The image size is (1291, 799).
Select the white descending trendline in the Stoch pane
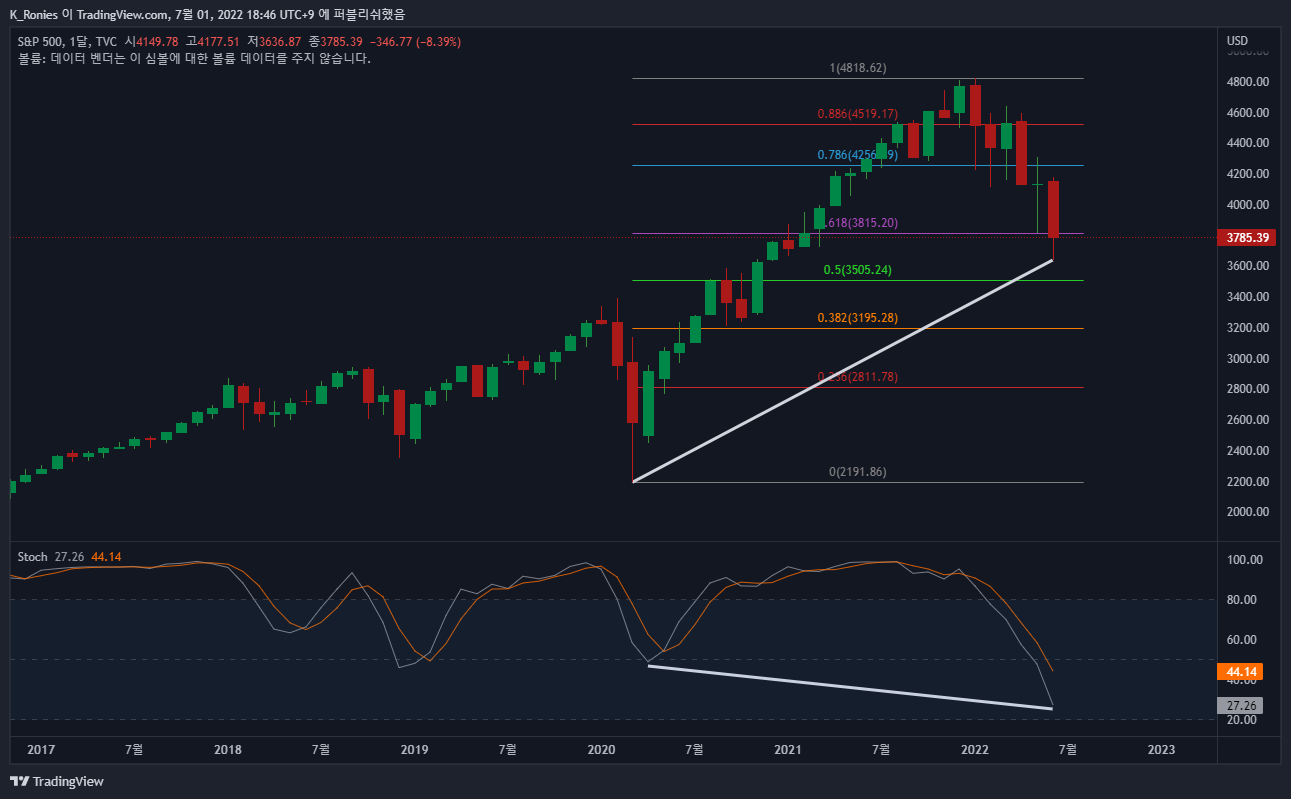click(850, 687)
